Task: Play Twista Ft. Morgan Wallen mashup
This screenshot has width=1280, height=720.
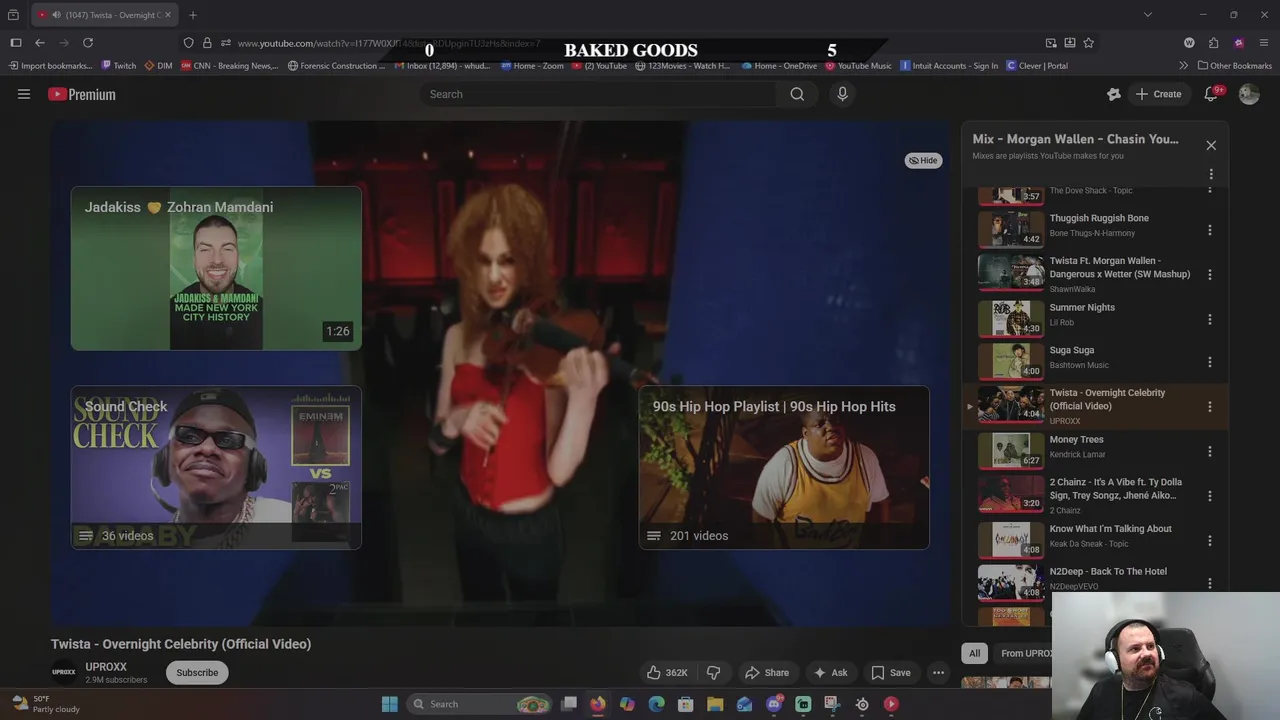Action: coord(1093,274)
